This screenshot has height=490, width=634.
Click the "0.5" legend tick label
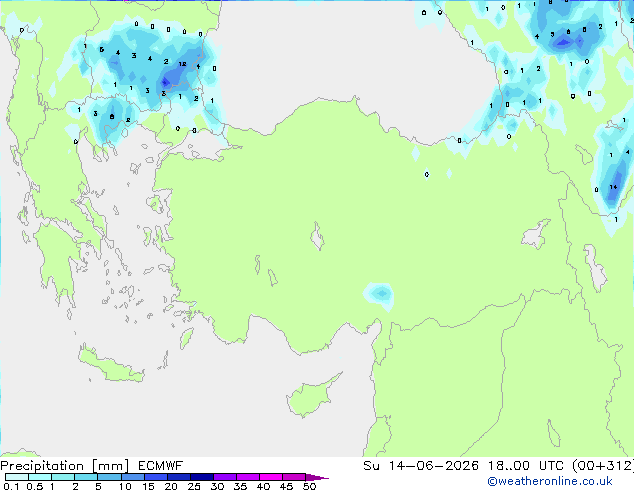tap(35, 486)
